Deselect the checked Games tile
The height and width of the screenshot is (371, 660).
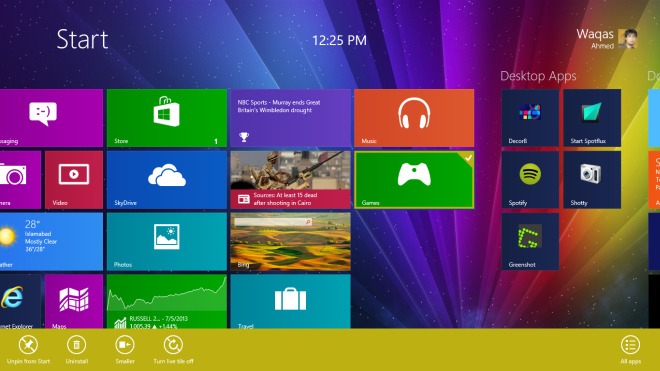pos(414,180)
